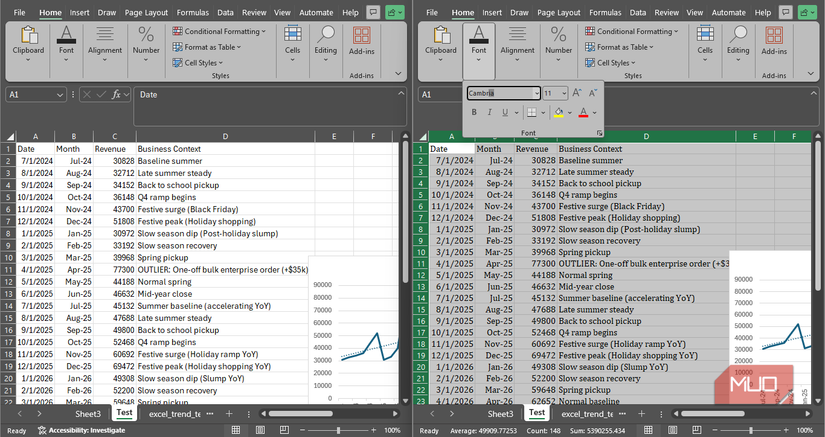The width and height of the screenshot is (825, 437).
Task: Expand formula bar in left window
Action: pyautogui.click(x=401, y=93)
